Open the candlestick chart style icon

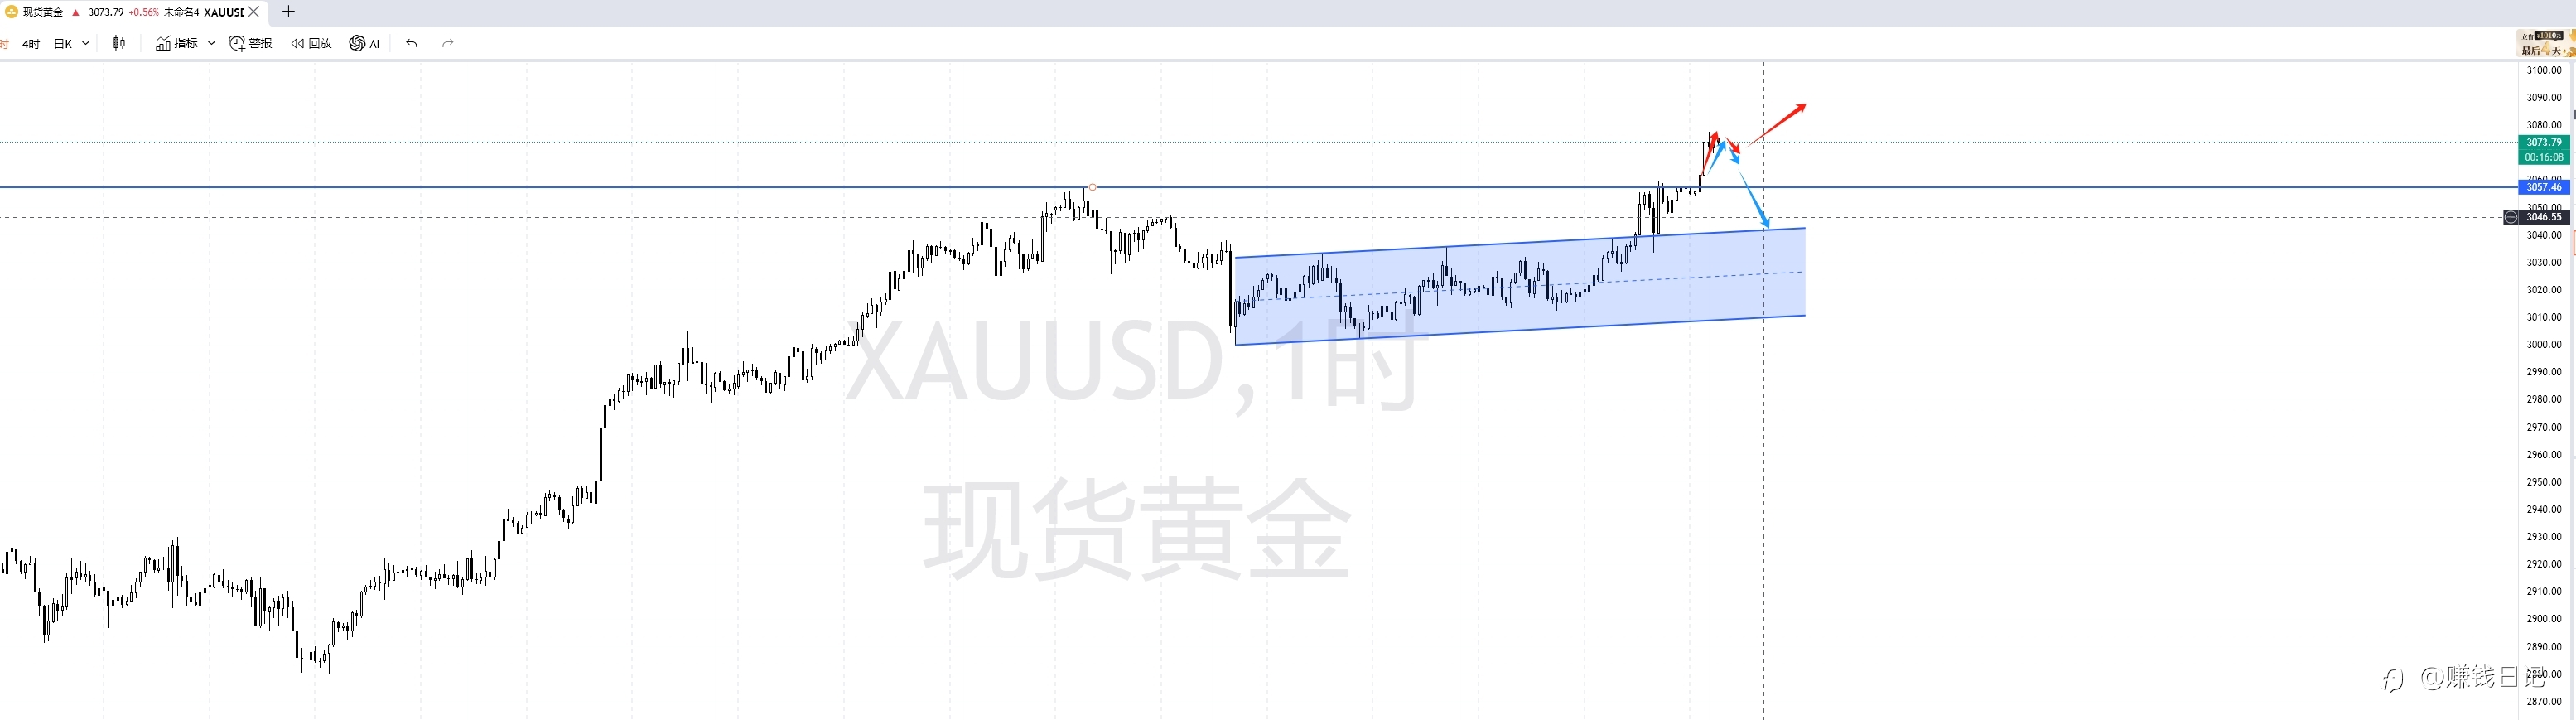[x=119, y=43]
